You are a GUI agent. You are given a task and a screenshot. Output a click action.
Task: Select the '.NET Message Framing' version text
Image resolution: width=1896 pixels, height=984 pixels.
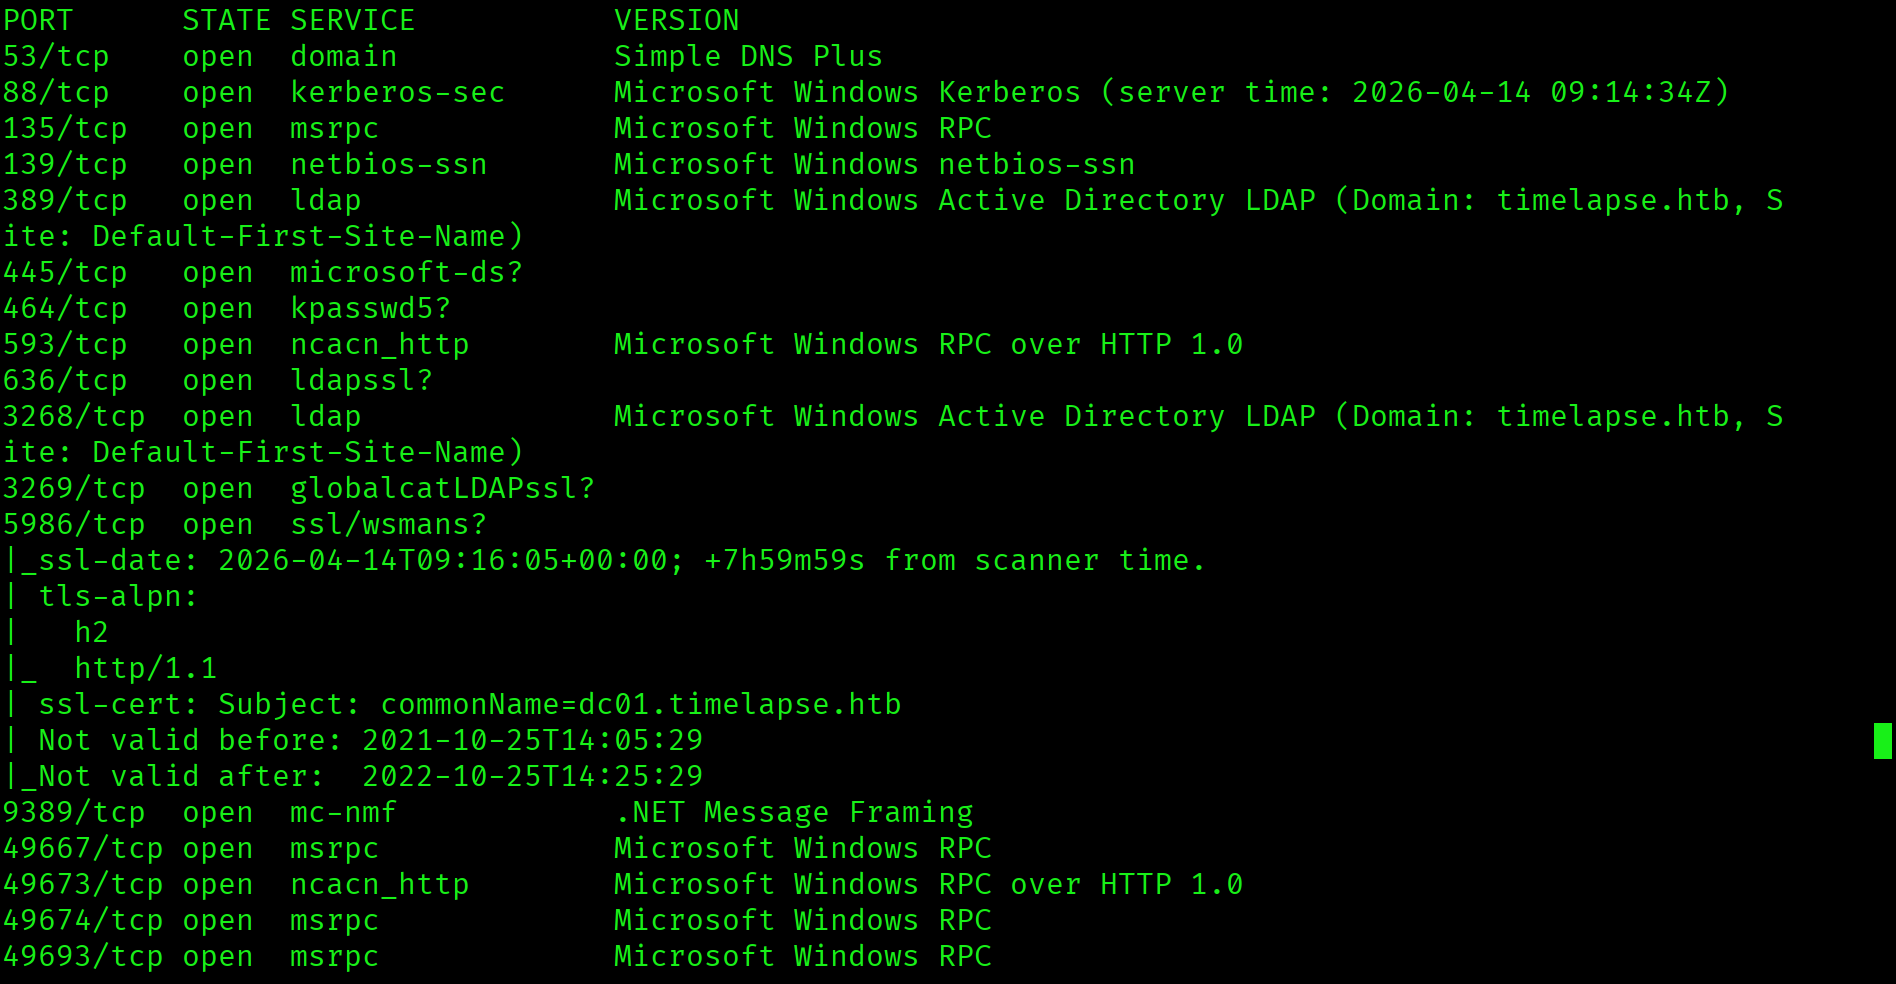(793, 812)
